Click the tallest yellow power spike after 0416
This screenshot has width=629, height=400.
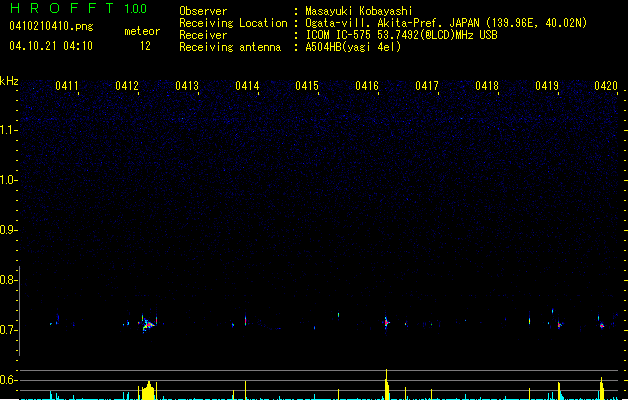[x=387, y=385]
